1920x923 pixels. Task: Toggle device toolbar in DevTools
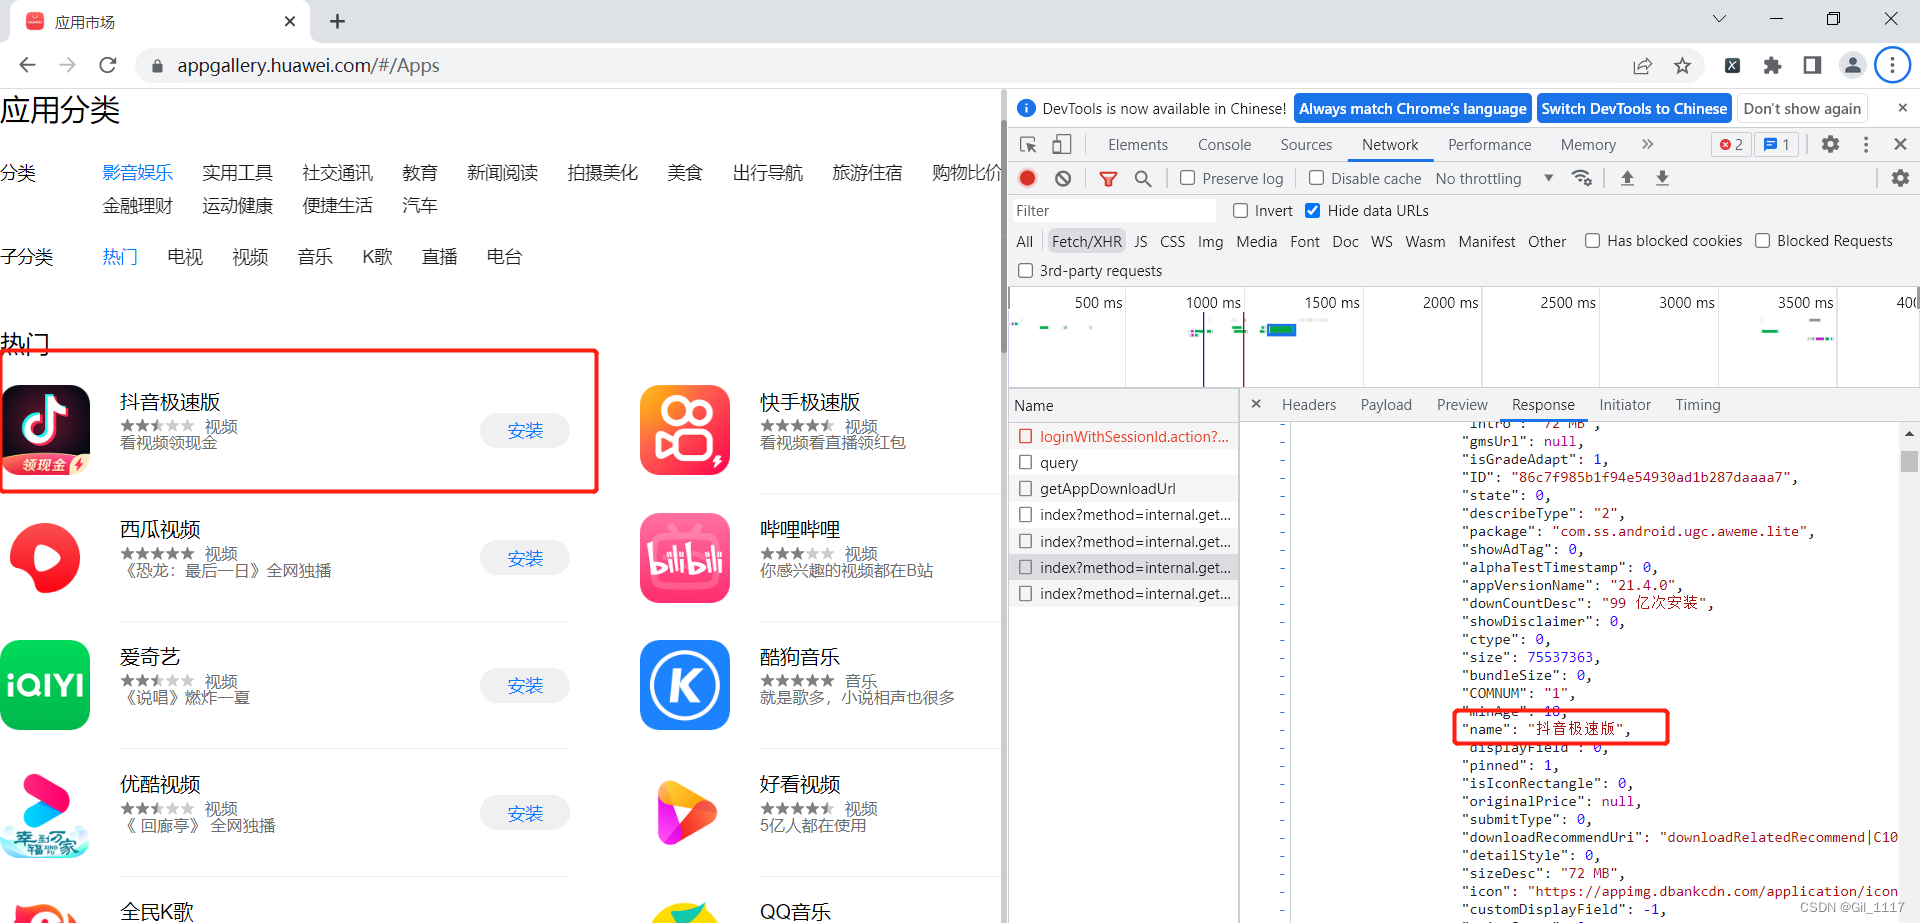coord(1061,145)
